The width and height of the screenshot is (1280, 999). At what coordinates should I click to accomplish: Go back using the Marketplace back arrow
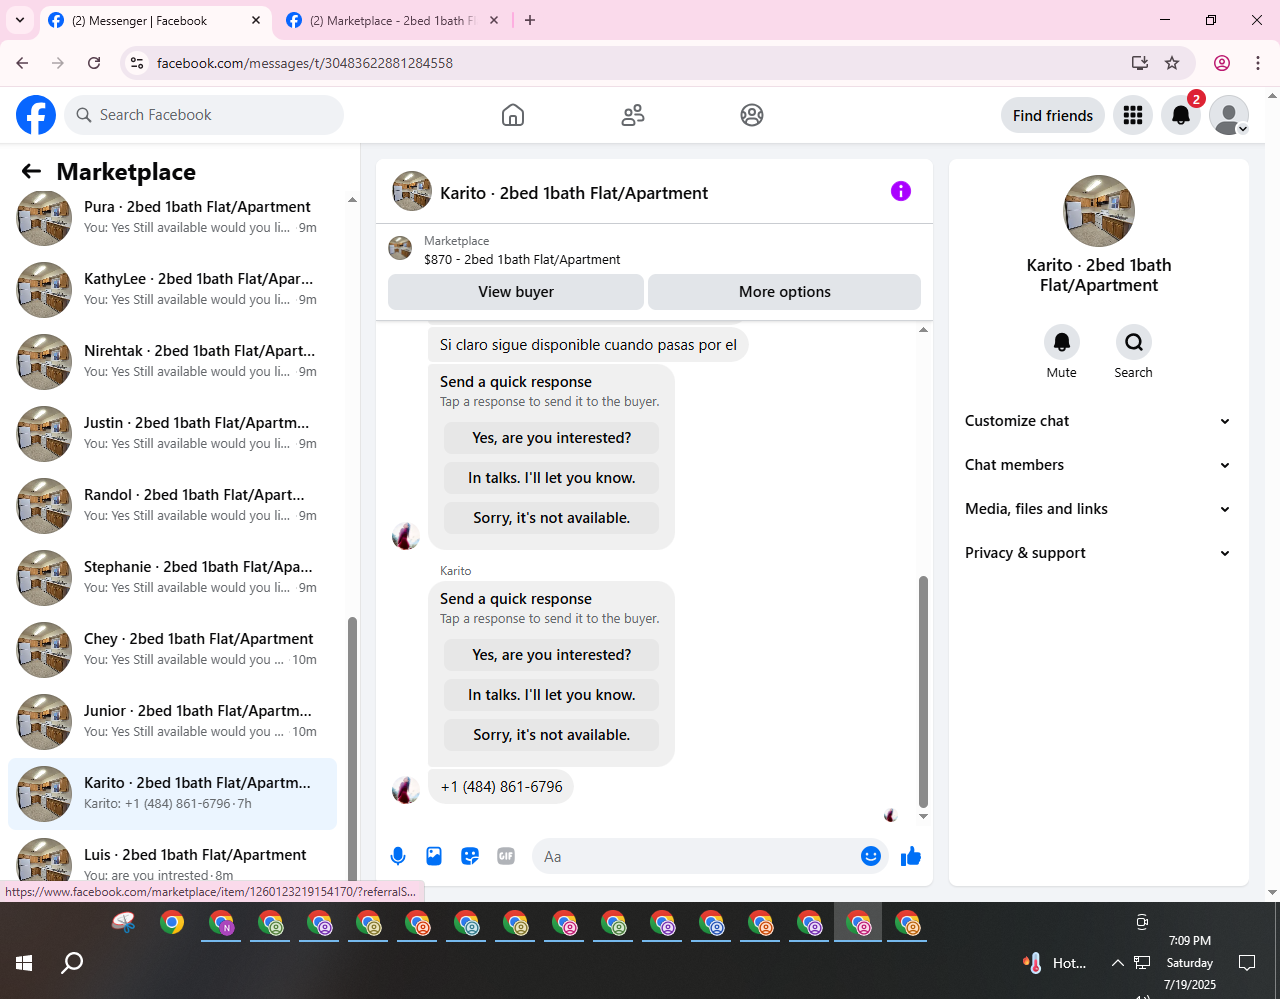pyautogui.click(x=31, y=171)
